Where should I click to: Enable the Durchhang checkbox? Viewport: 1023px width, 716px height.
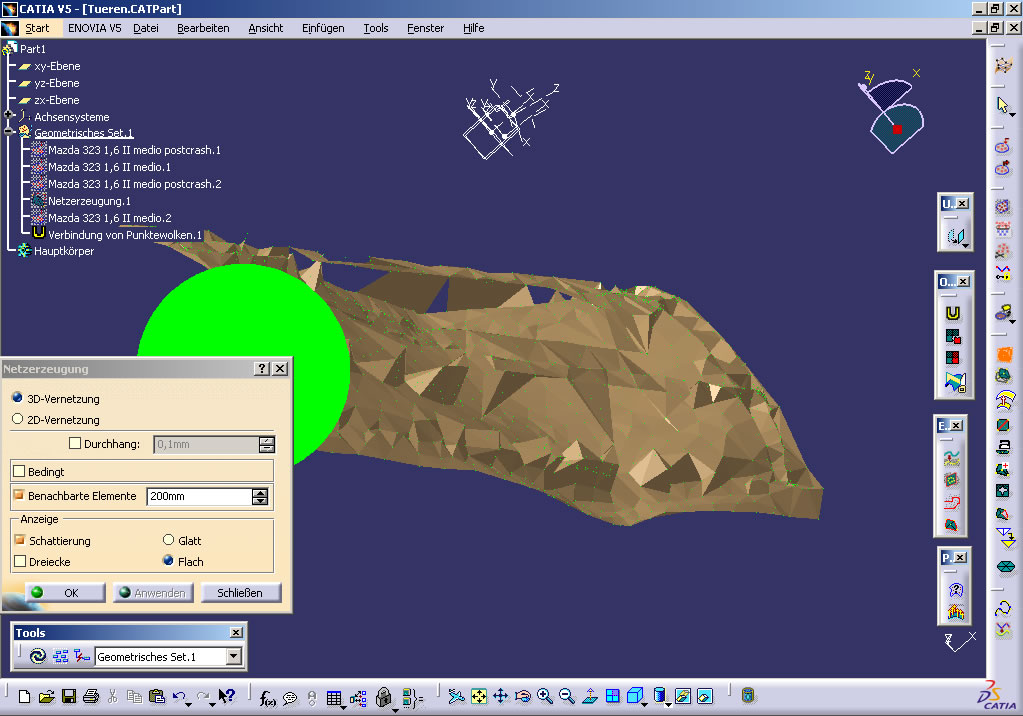point(74,443)
